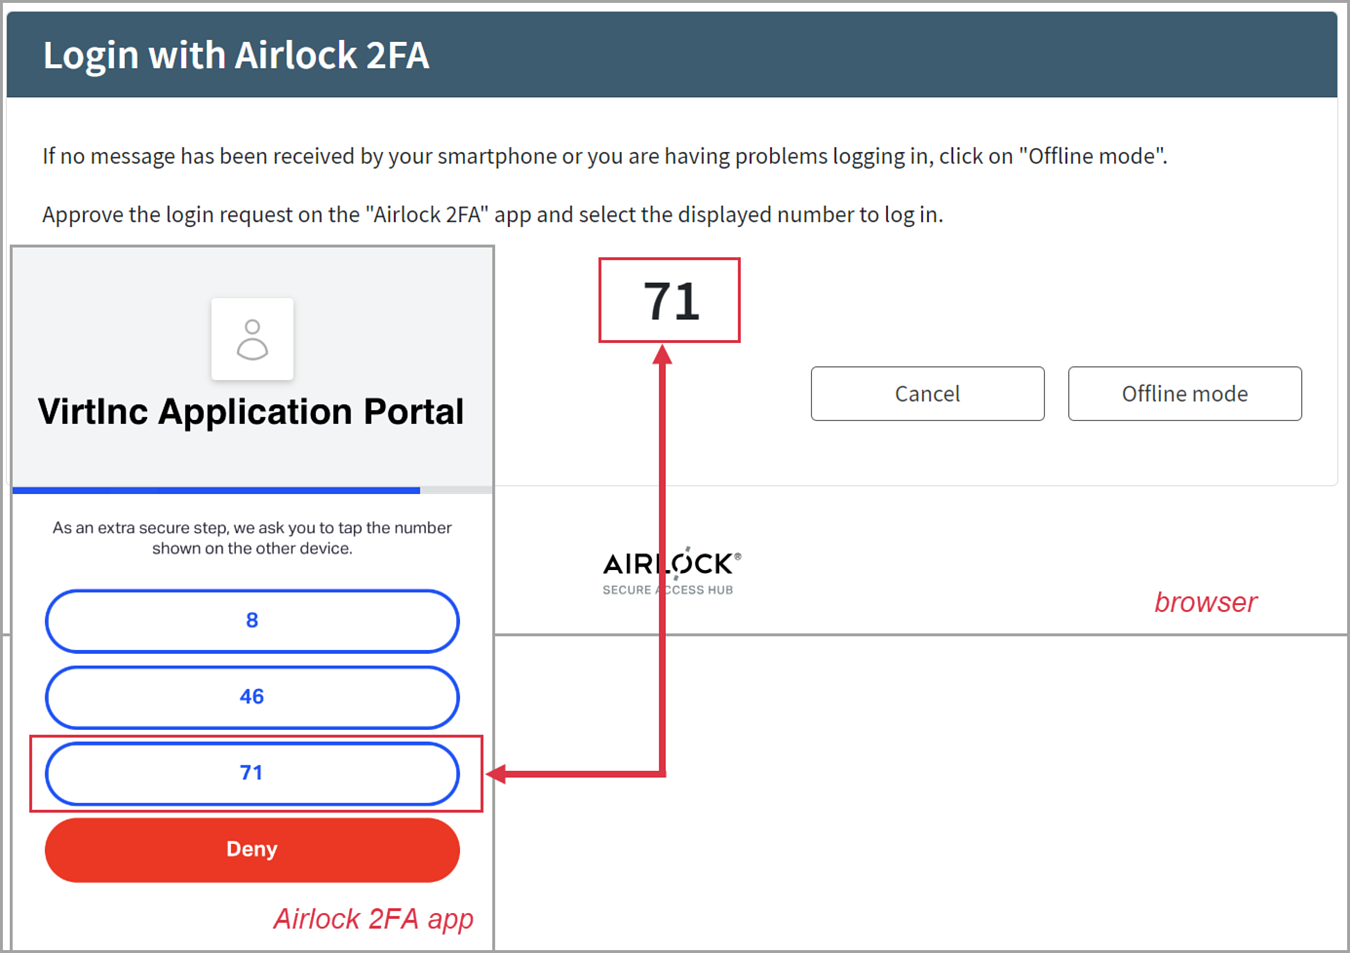The image size is (1350, 953).
Task: Click the 'As an extra secure step' text
Action: coord(252,538)
